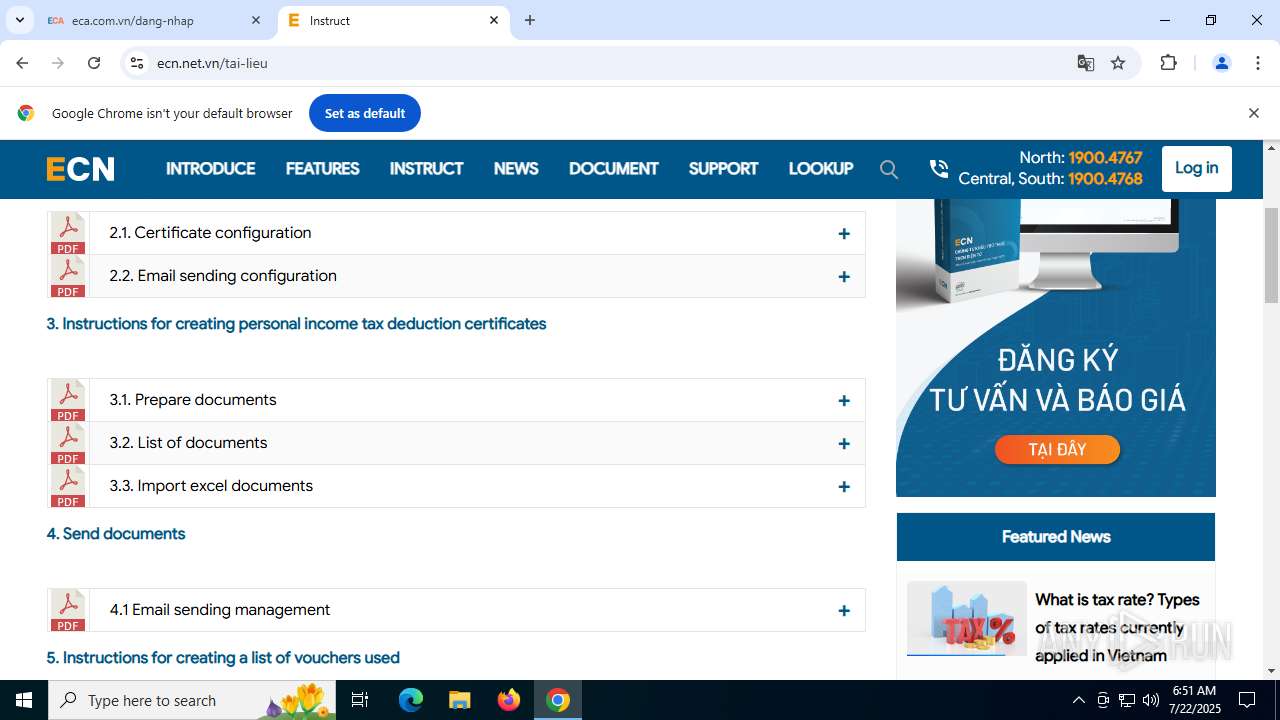Open PDF icon for 4.1 Email sending management
The image size is (1280, 720).
[68, 610]
